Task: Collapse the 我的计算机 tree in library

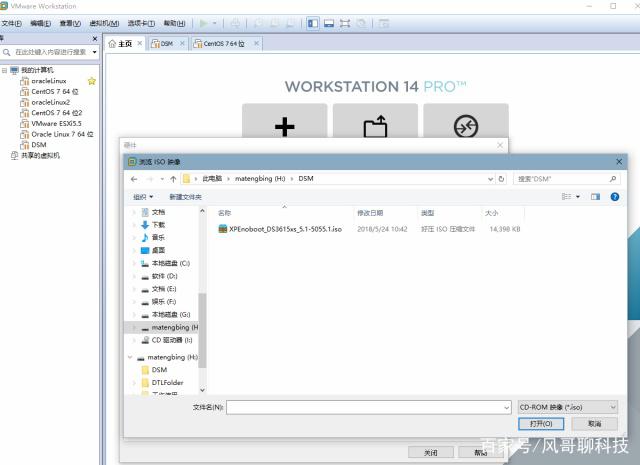Action: [5, 70]
